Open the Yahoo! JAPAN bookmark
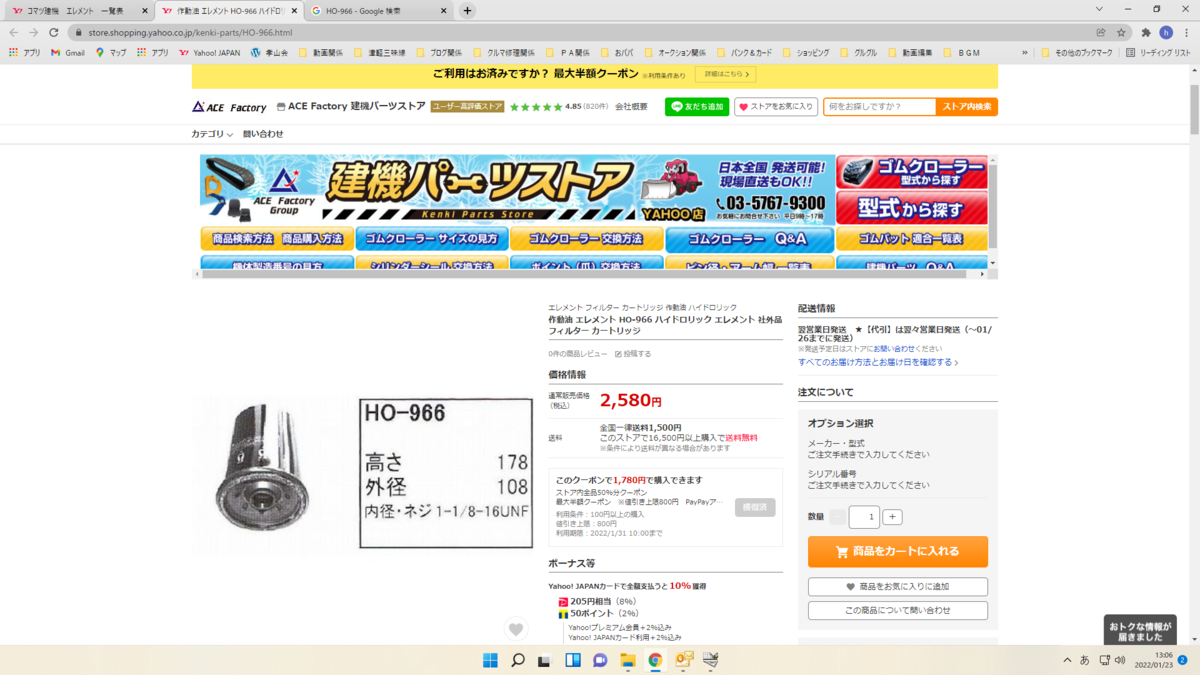This screenshot has width=1200, height=675. pos(210,52)
